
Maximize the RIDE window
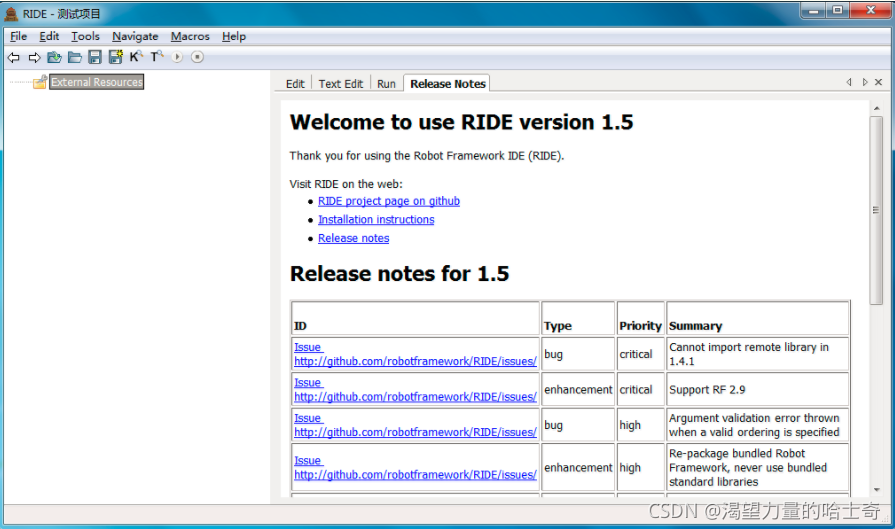tap(837, 10)
